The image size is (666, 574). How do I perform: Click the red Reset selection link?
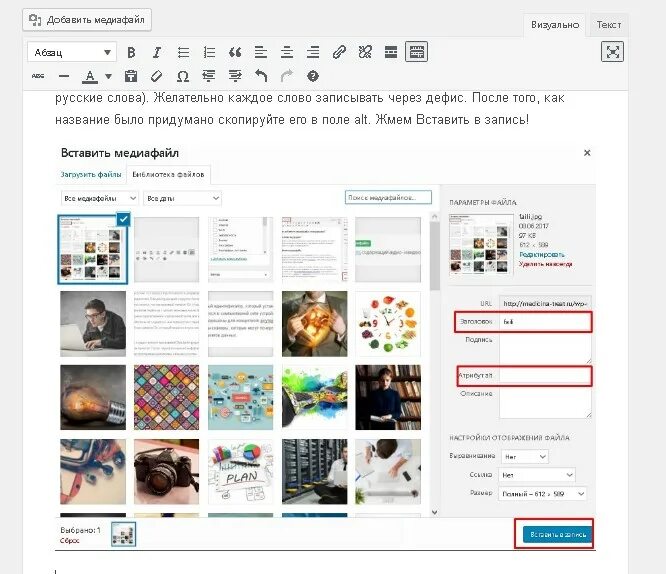pyautogui.click(x=70, y=541)
